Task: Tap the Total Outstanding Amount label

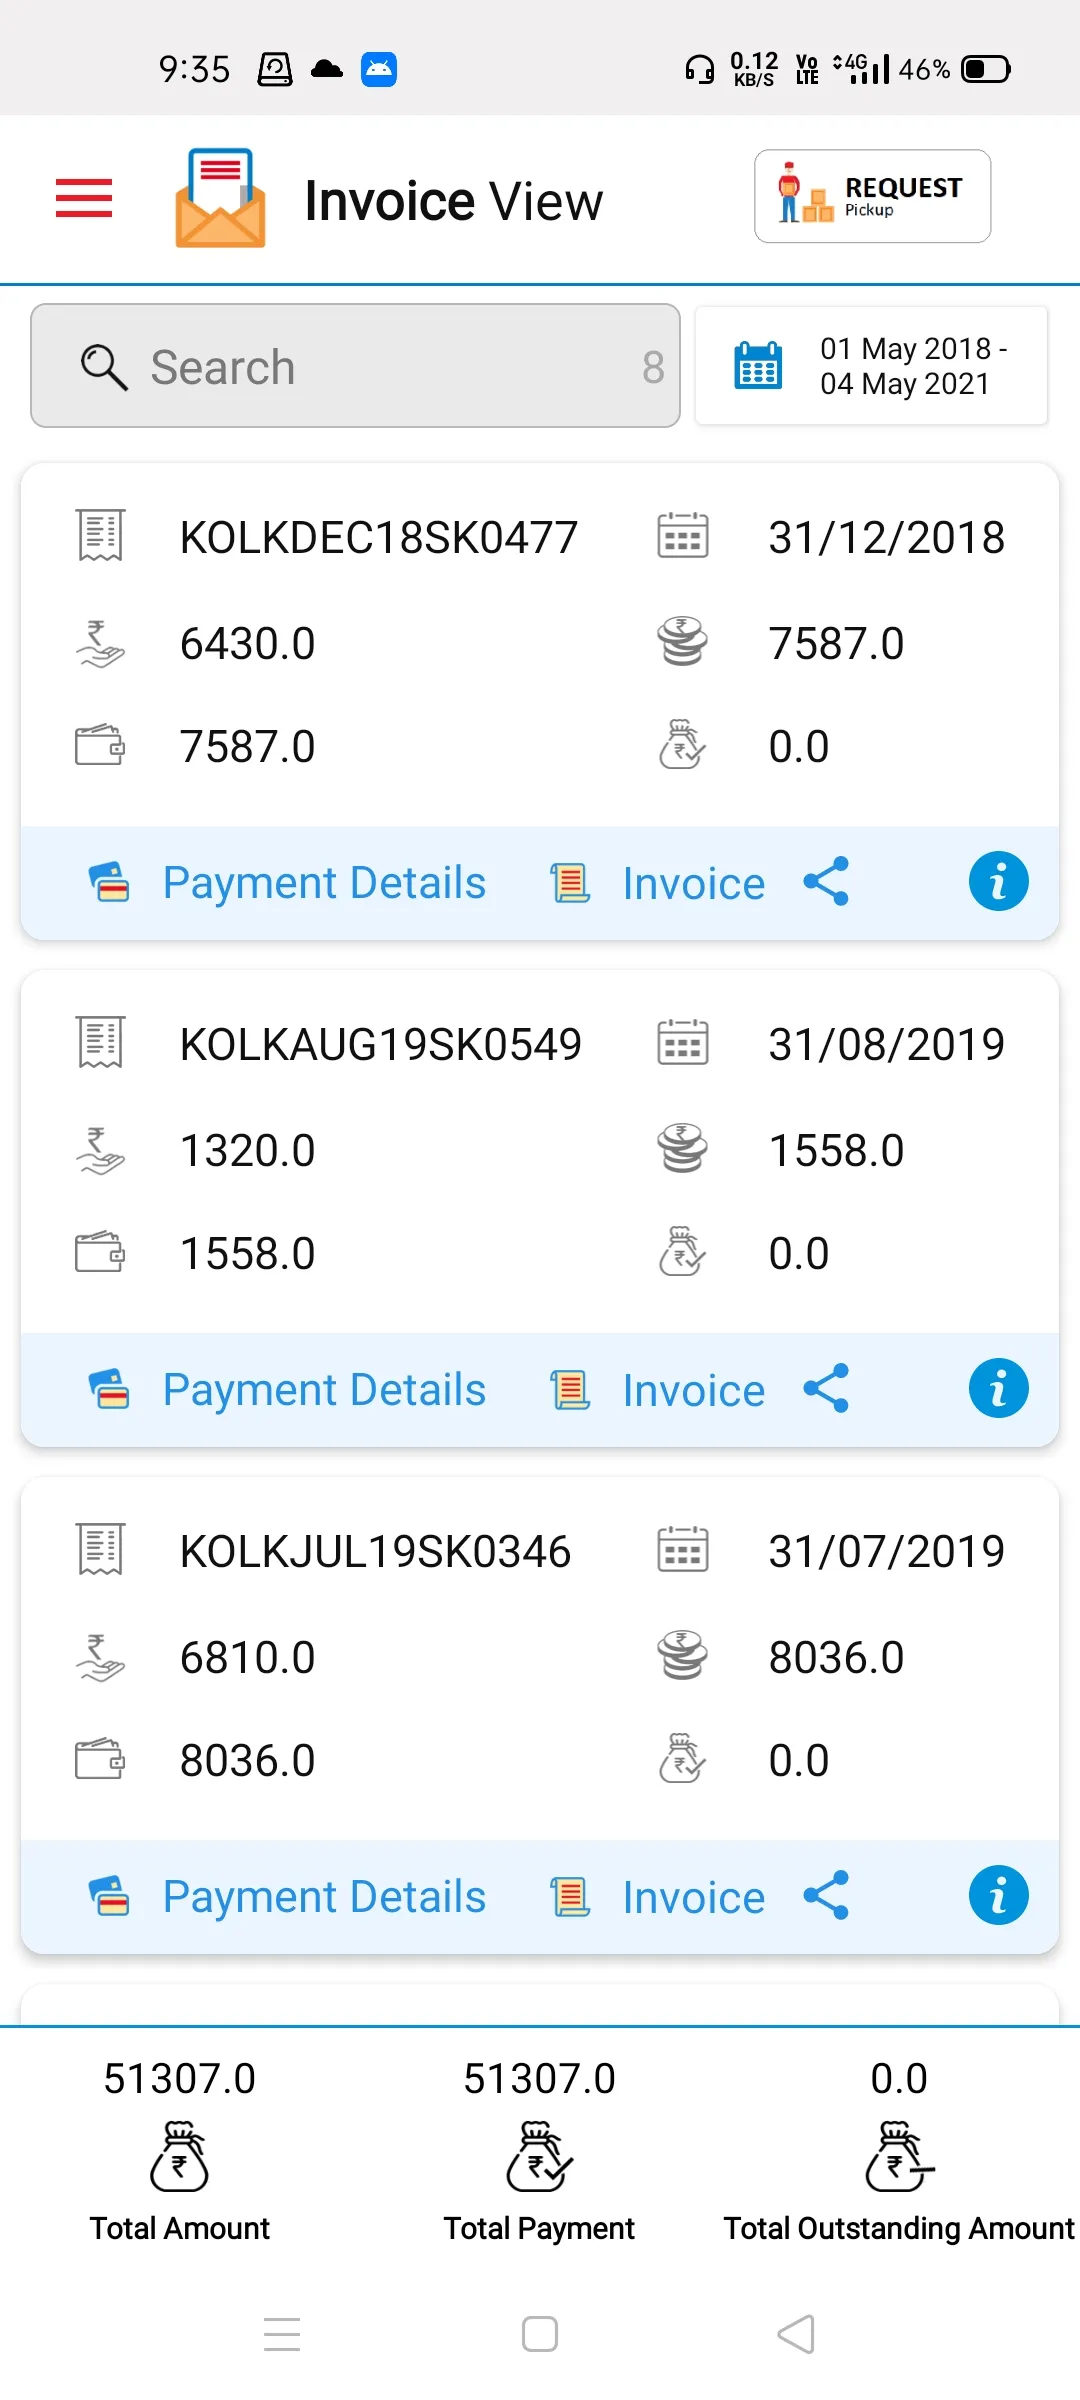Action: coord(899,2228)
